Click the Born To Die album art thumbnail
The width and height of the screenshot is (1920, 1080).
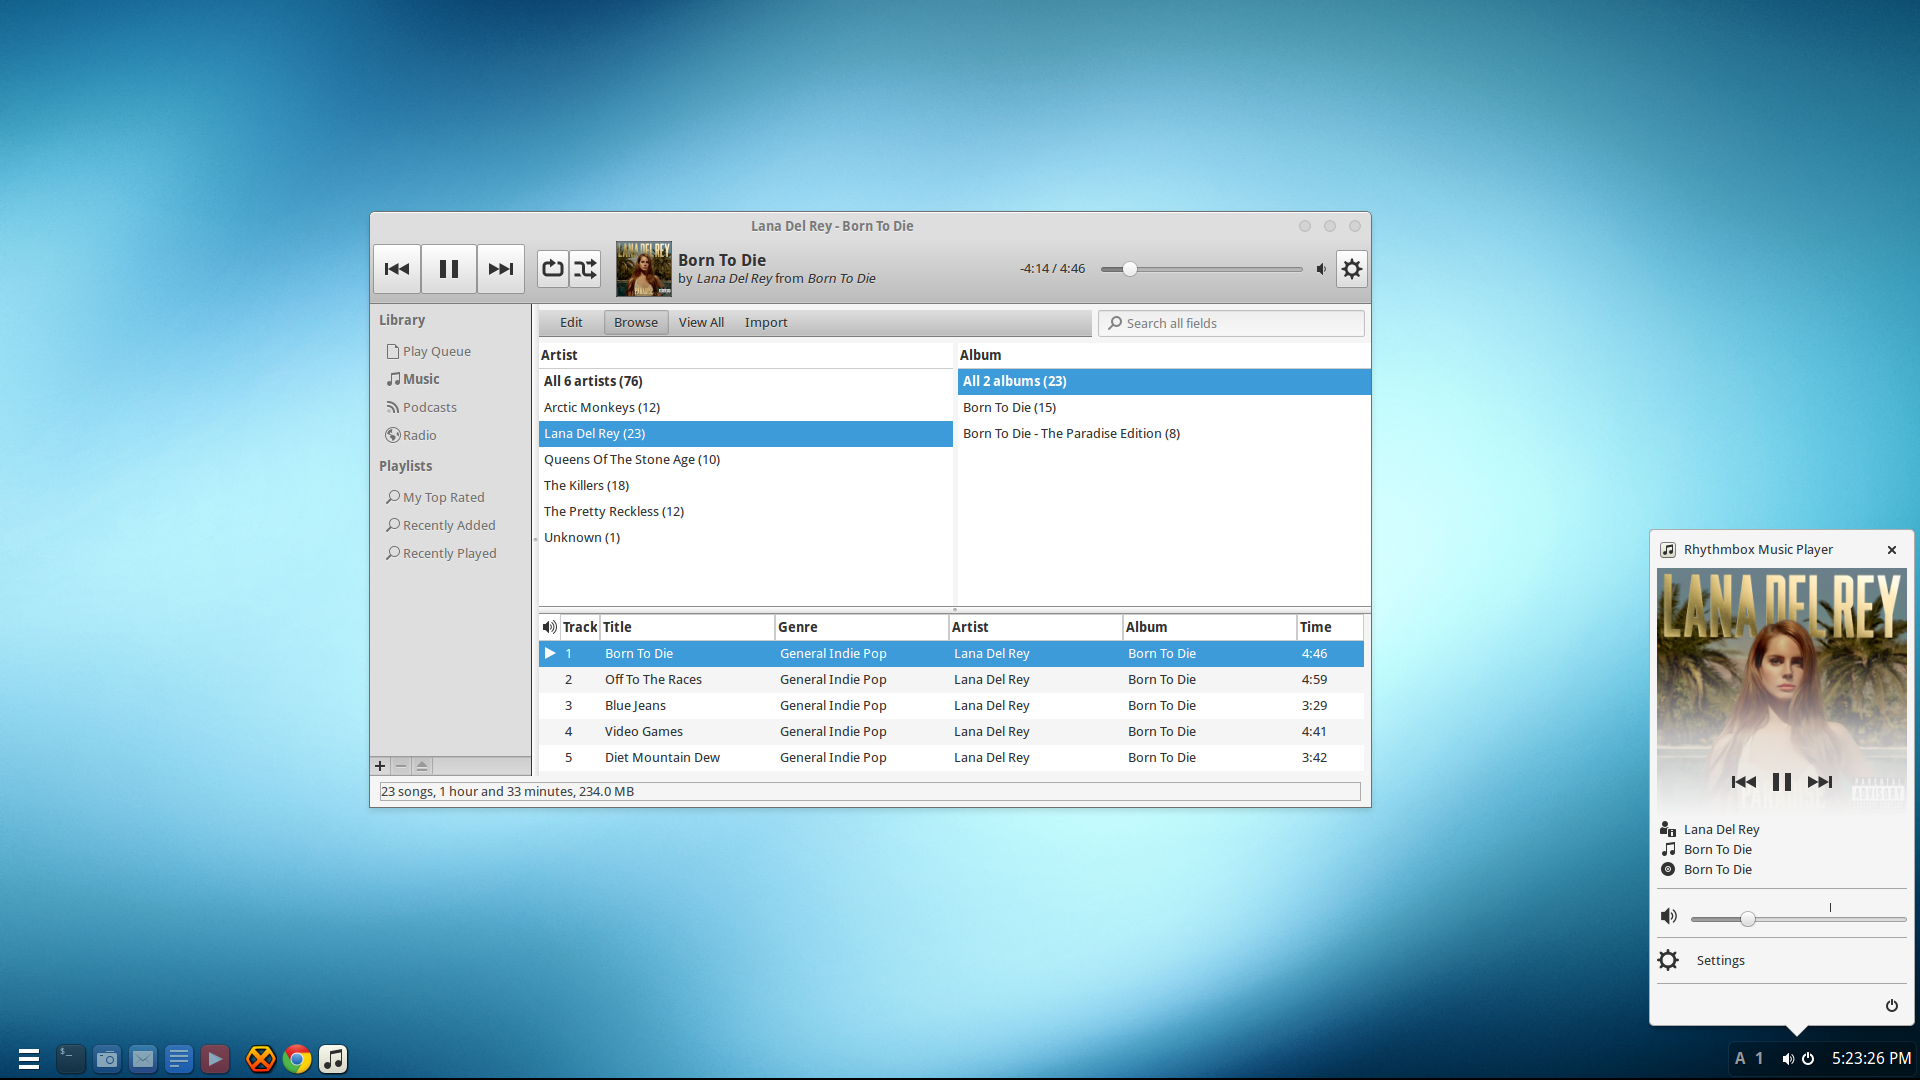click(643, 269)
